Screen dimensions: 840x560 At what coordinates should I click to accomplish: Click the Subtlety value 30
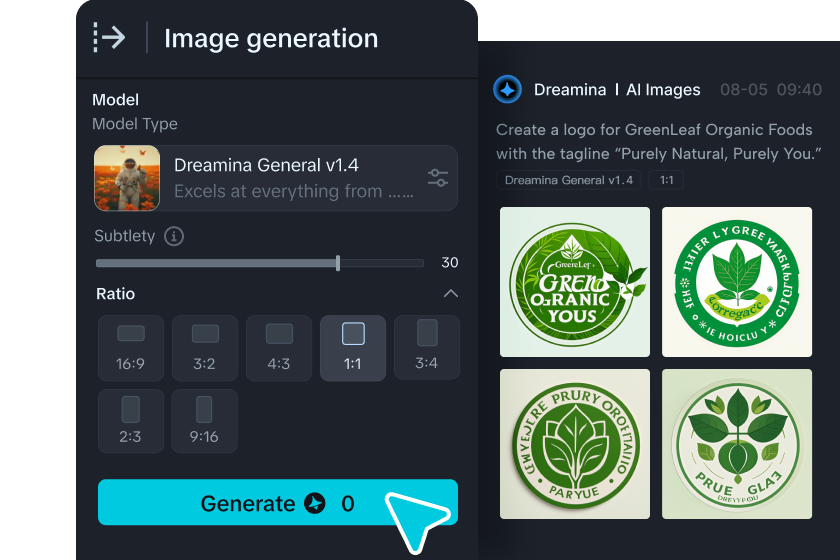pyautogui.click(x=449, y=263)
